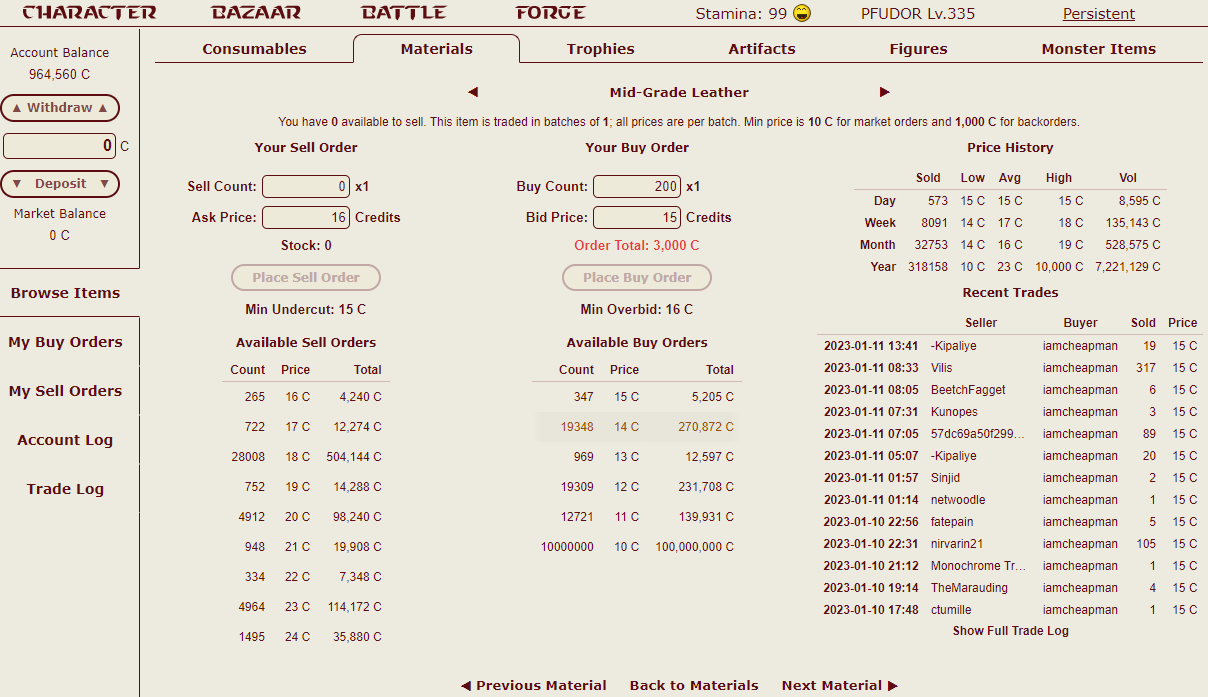Click Year high value 10,000 C
This screenshot has height=697, width=1208.
(x=1059, y=267)
